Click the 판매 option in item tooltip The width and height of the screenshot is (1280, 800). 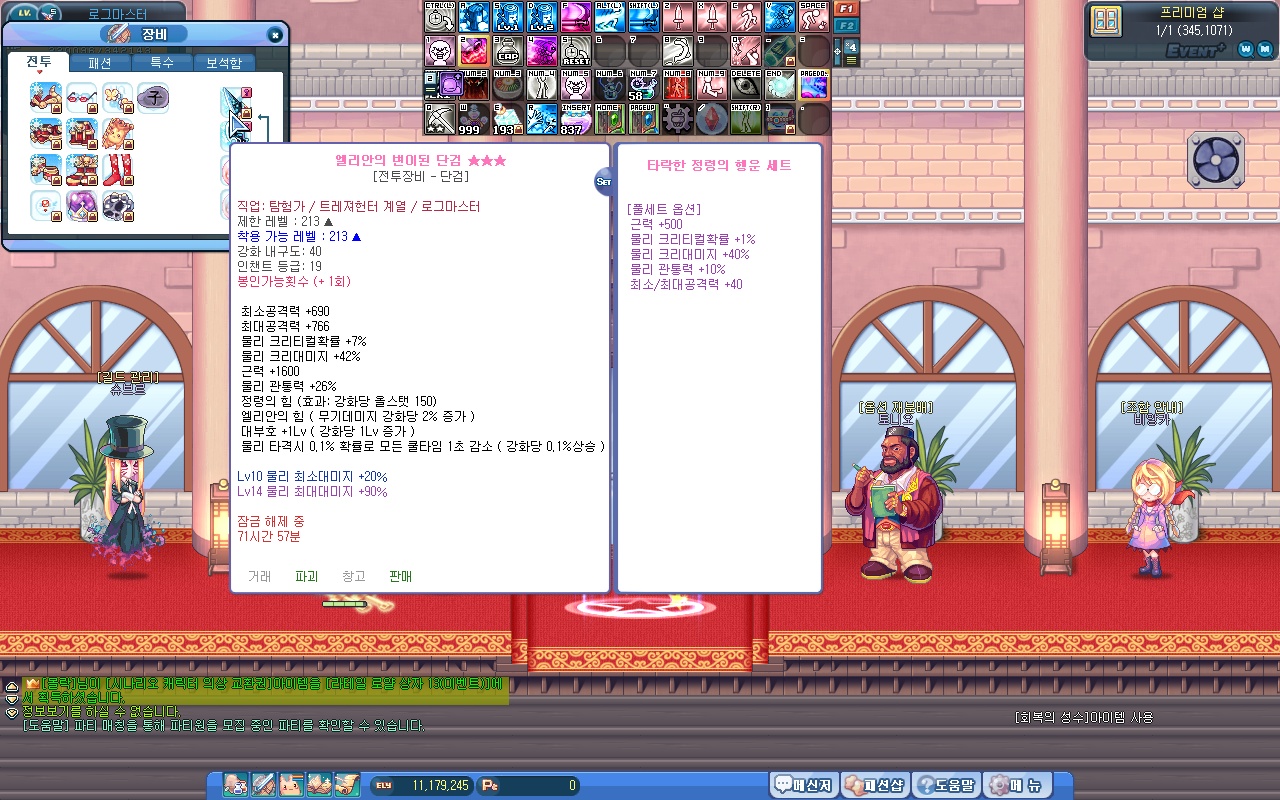(x=400, y=577)
